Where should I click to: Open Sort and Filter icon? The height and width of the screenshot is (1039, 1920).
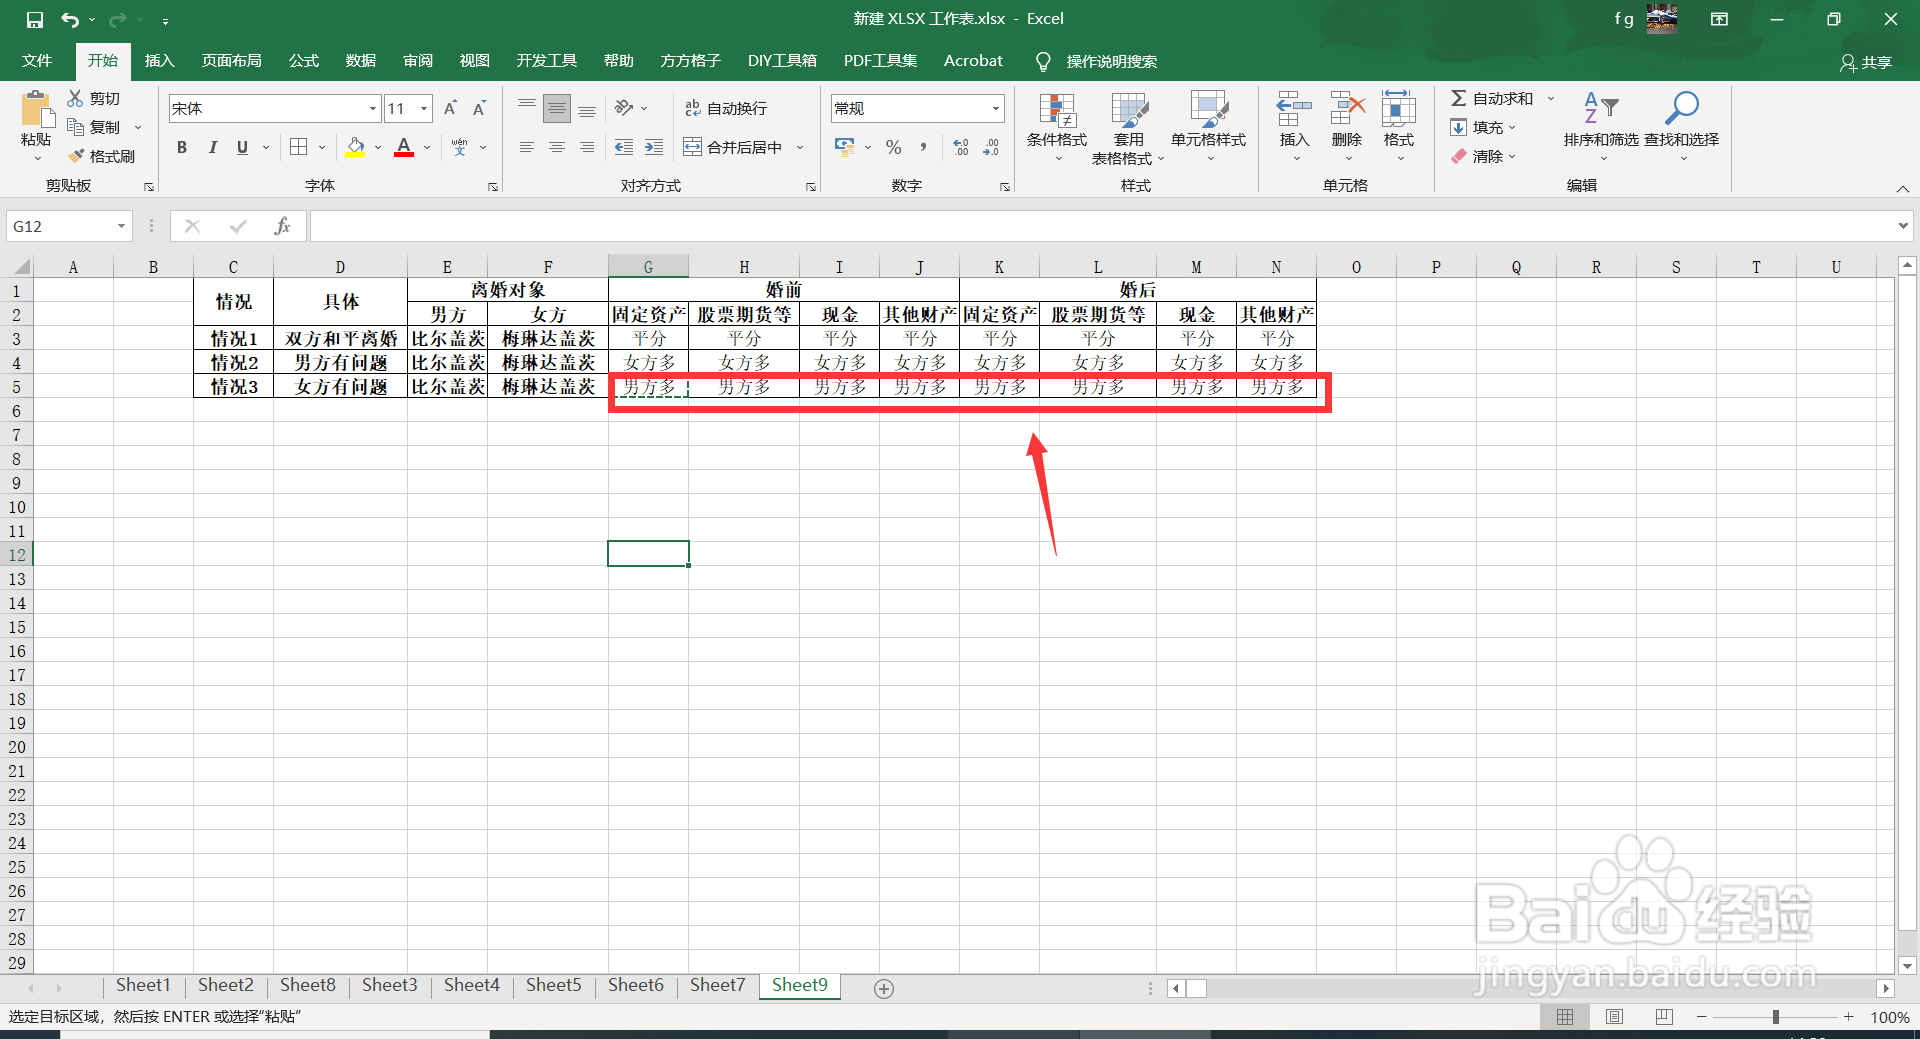1600,108
